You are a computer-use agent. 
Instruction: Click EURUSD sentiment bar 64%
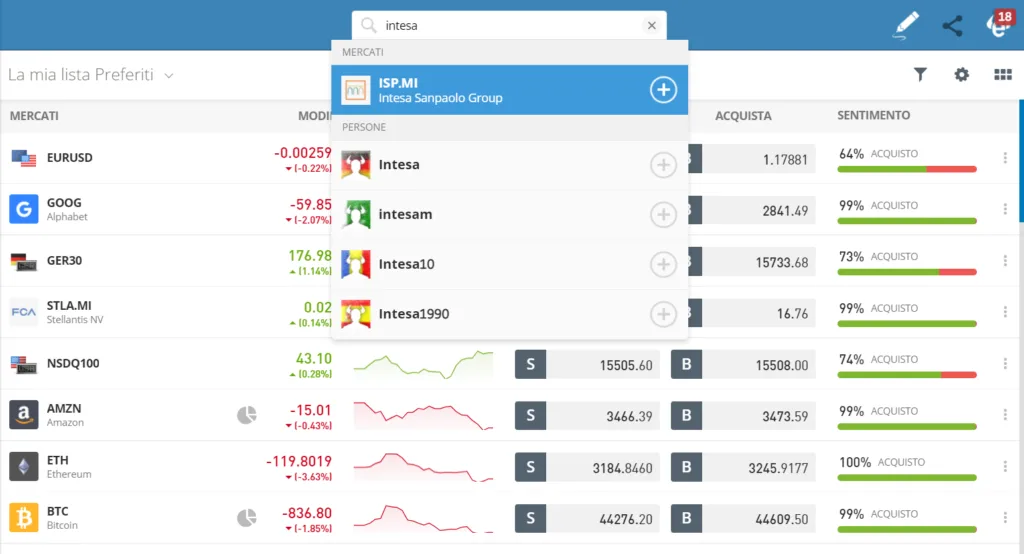click(x=906, y=169)
